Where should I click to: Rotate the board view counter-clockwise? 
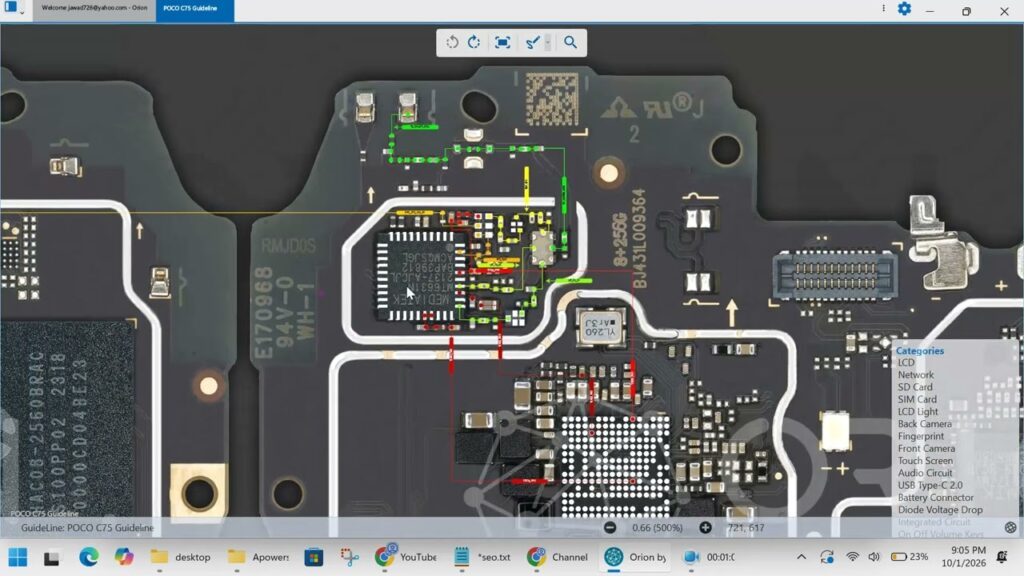[x=452, y=42]
